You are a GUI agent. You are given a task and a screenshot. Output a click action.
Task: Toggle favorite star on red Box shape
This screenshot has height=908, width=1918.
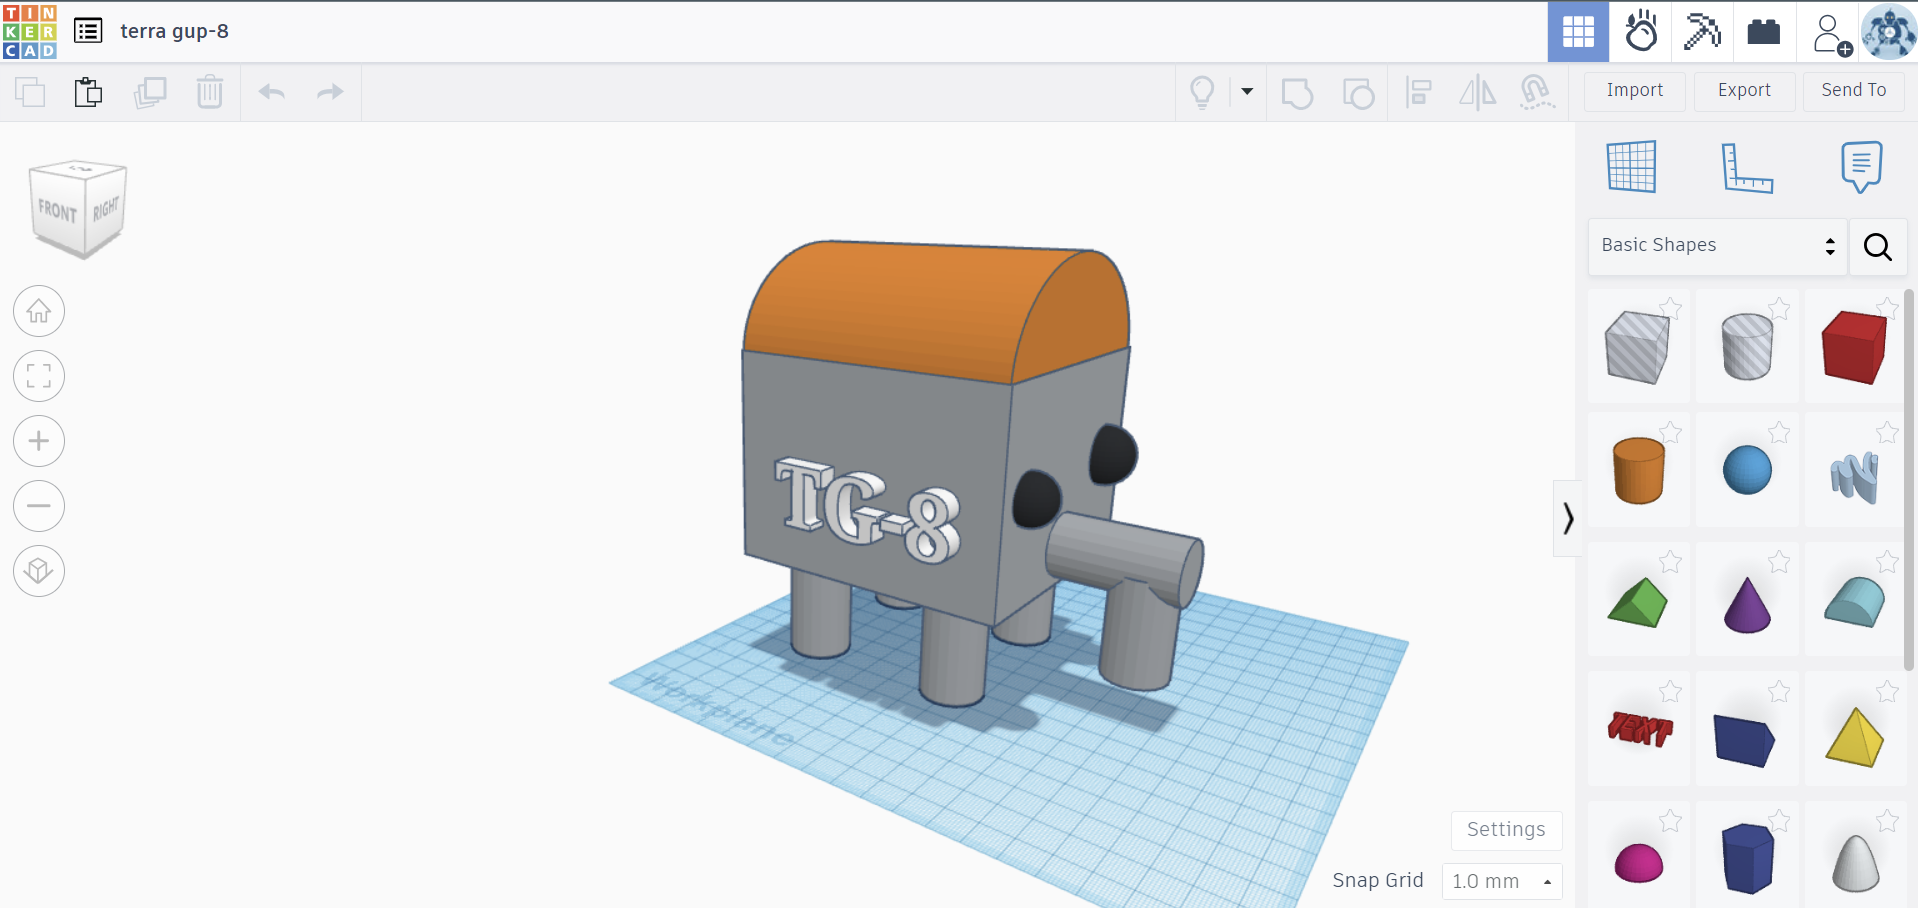coord(1886,308)
